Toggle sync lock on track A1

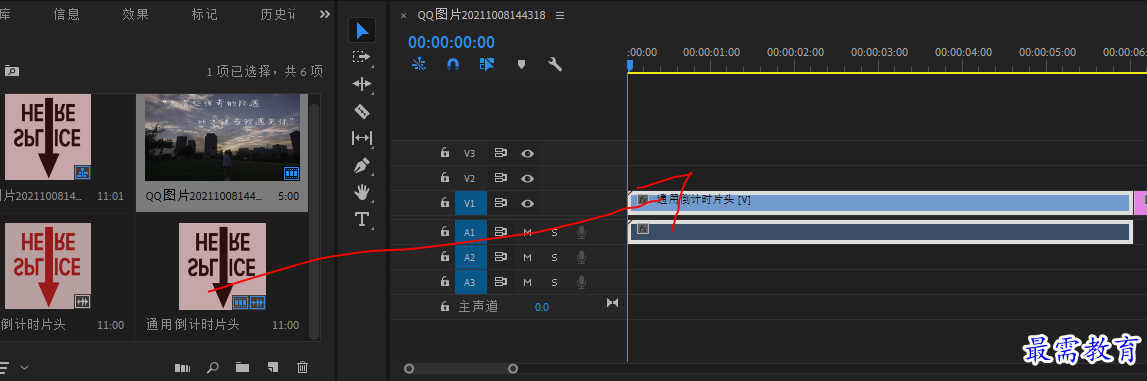click(x=501, y=233)
